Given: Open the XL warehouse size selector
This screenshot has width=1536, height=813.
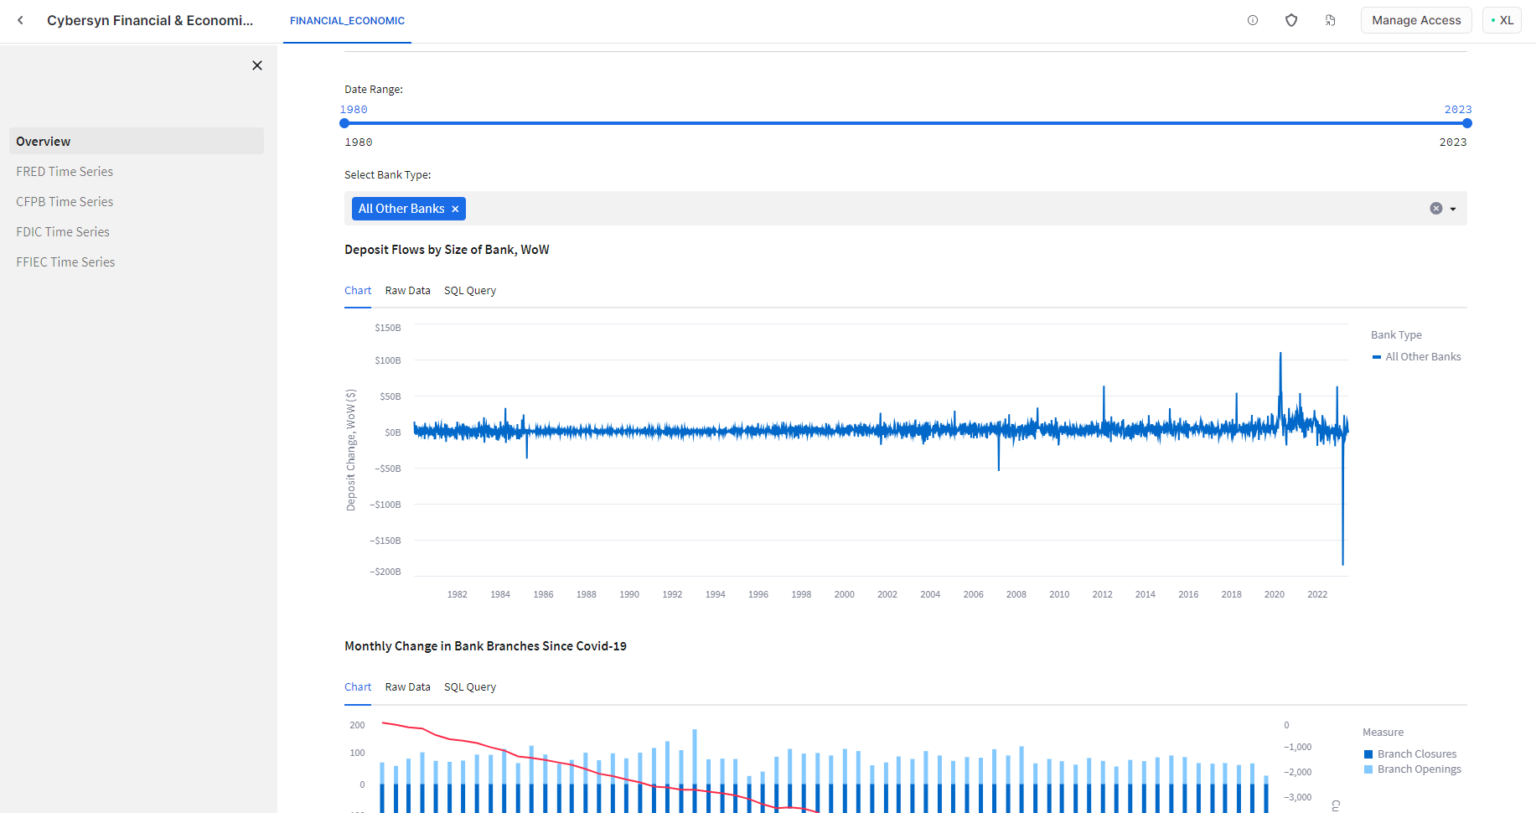Looking at the screenshot, I should coord(1502,20).
